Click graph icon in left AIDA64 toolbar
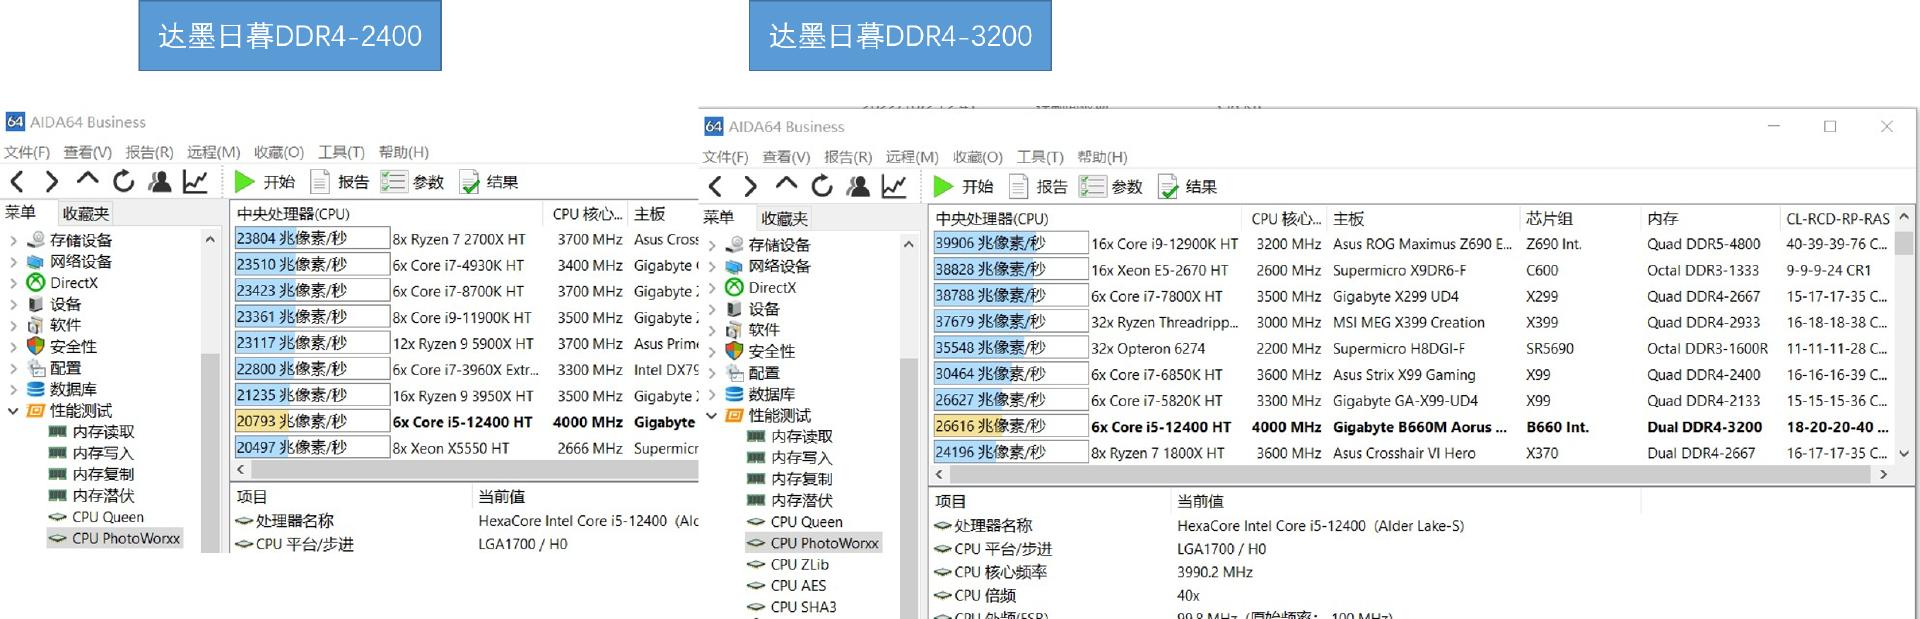The width and height of the screenshot is (1920, 619). 195,181
